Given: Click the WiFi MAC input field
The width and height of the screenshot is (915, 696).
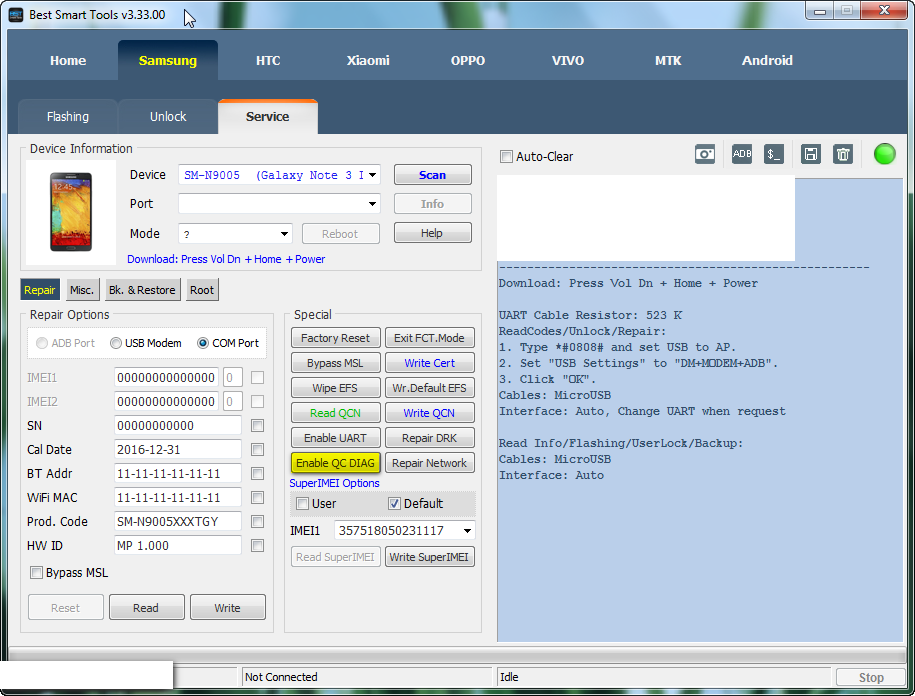Looking at the screenshot, I should pos(178,498).
